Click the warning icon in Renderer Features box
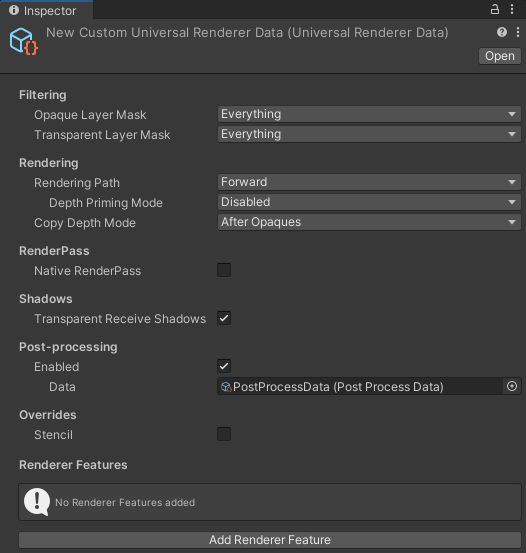526x553 pixels. [x=37, y=502]
